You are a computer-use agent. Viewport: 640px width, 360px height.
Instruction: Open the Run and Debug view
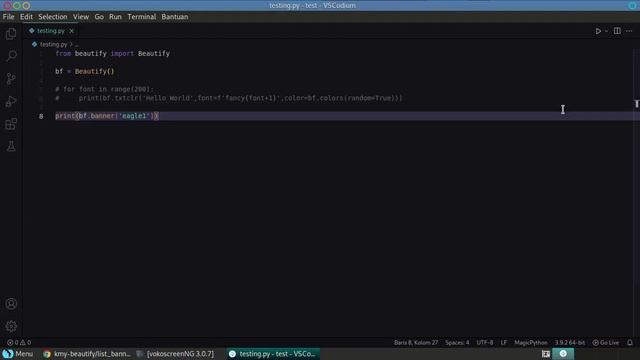coord(11,101)
